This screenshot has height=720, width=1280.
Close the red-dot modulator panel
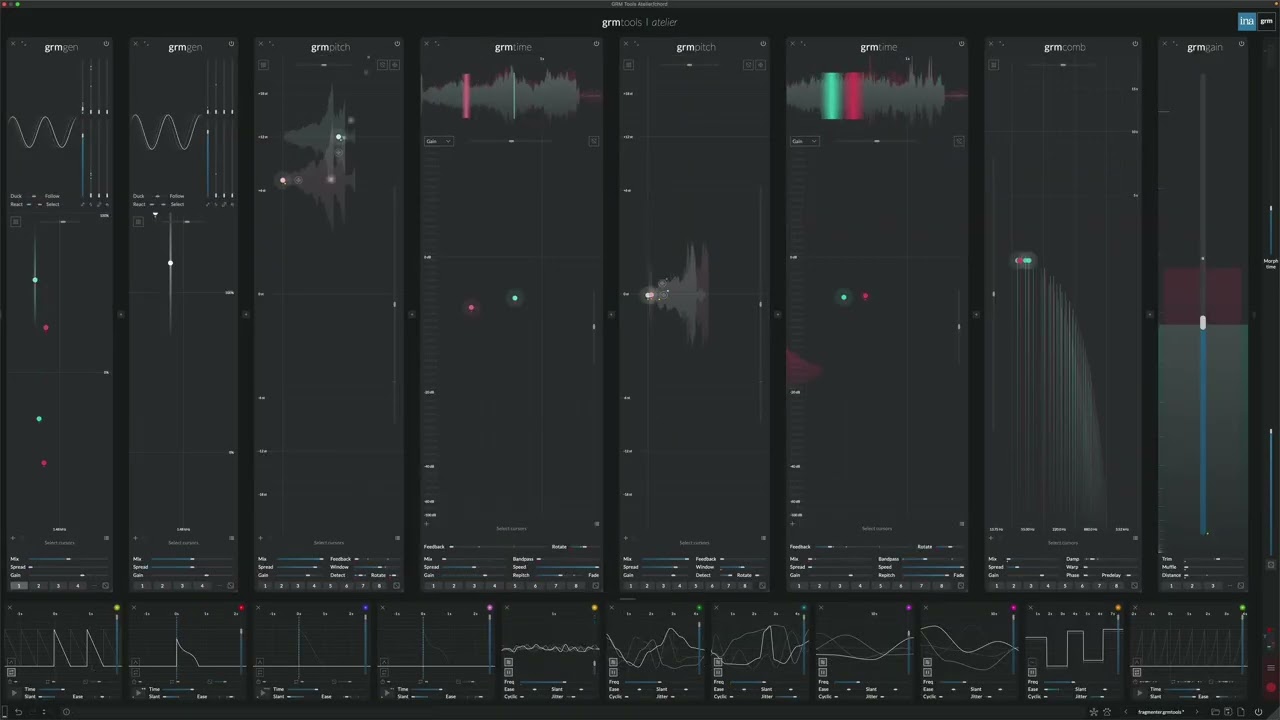(134, 607)
